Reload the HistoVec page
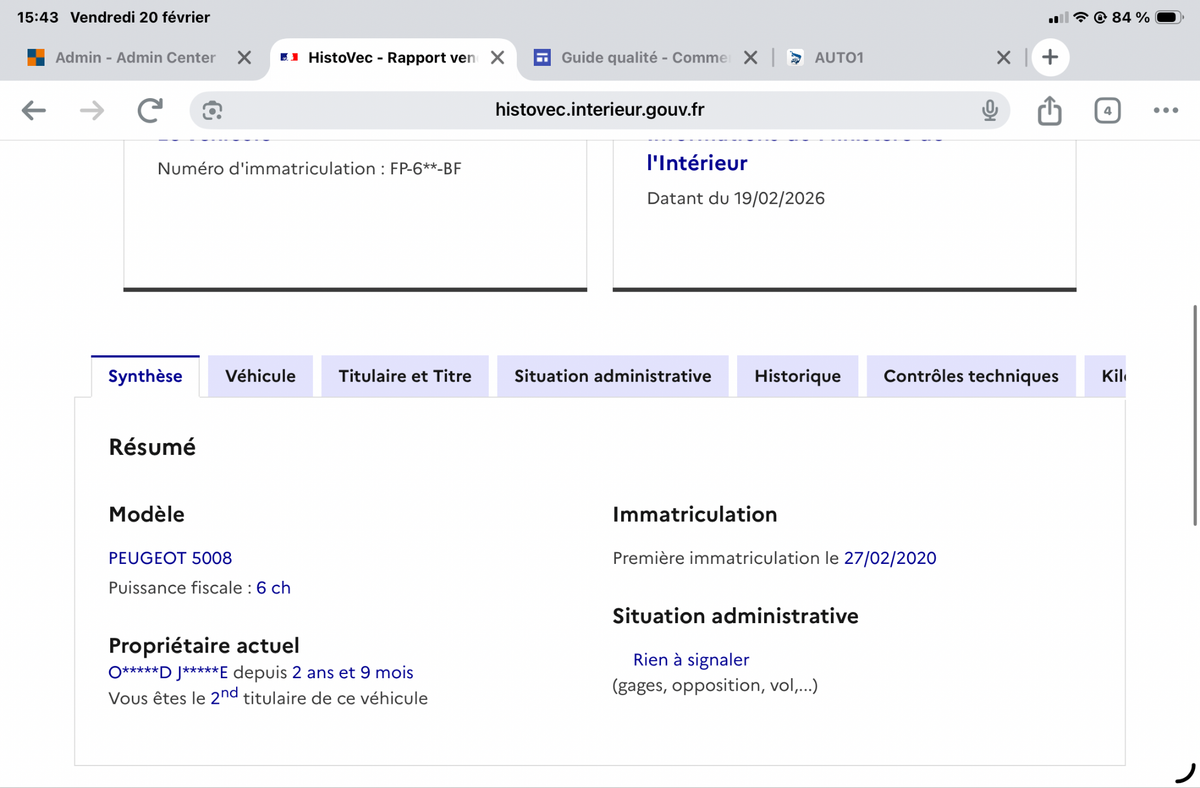 click(150, 110)
